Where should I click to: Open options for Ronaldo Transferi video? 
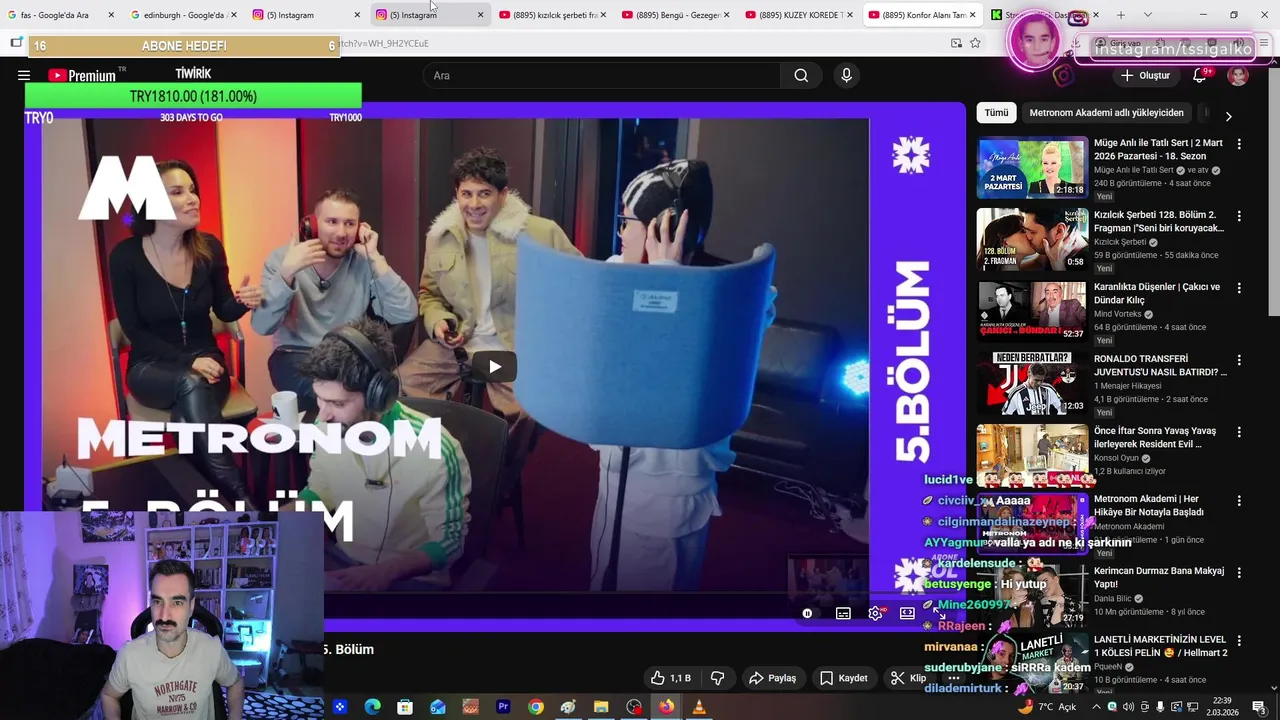coord(1239,360)
